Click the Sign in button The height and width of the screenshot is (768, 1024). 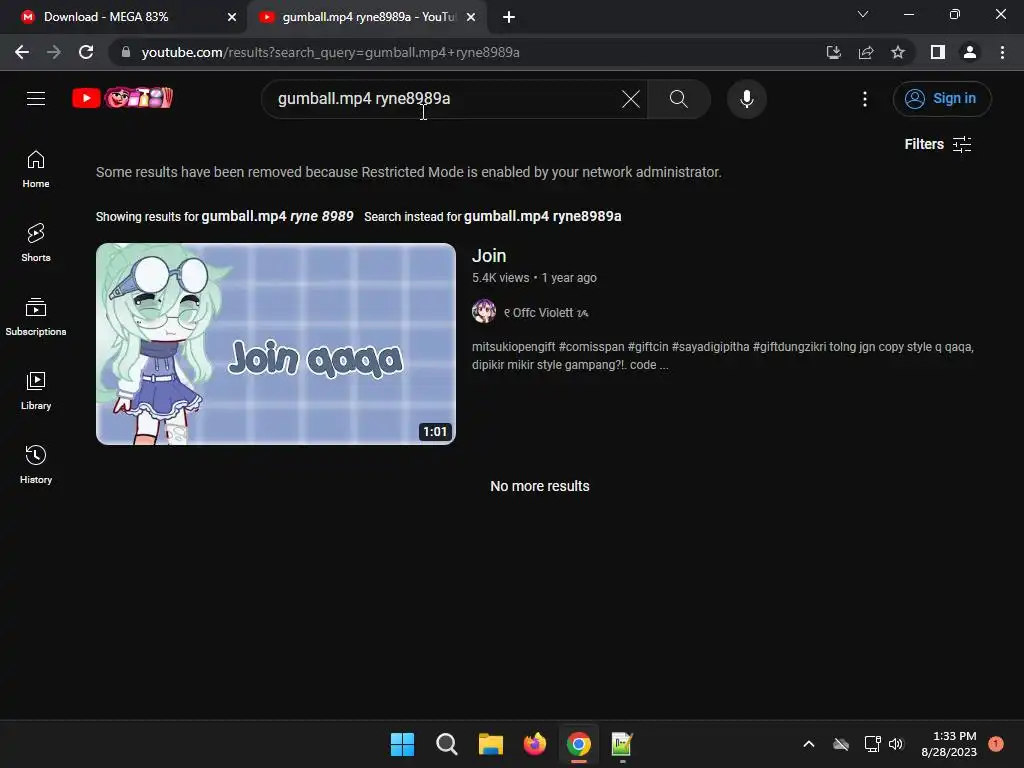point(942,99)
